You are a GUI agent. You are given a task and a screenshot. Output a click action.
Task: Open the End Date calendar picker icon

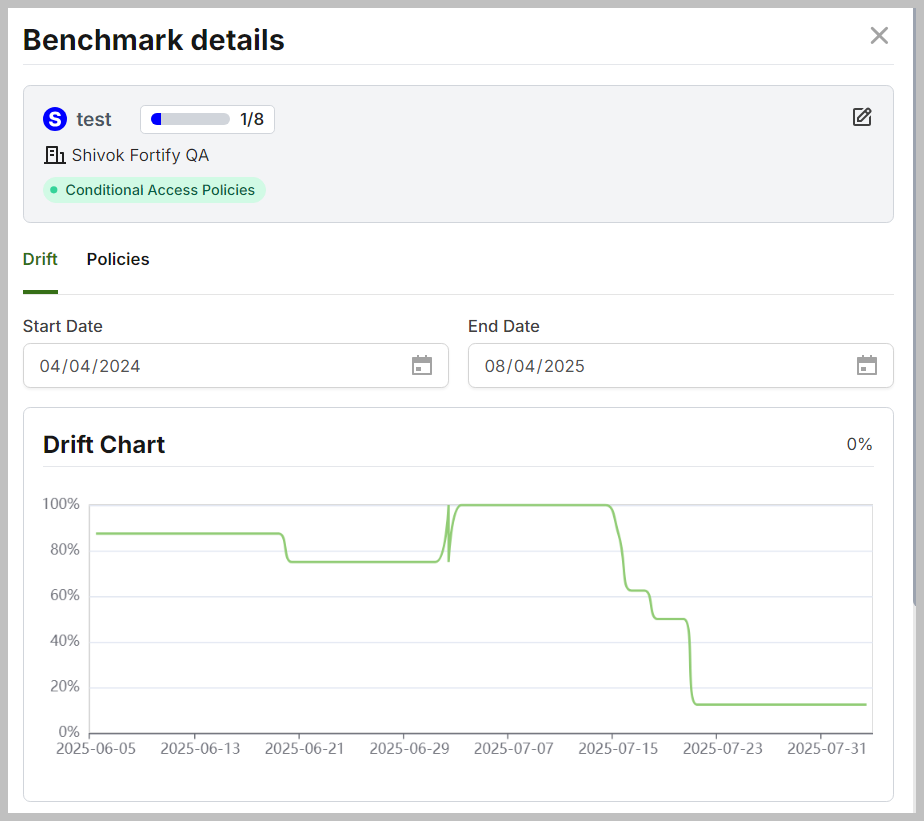(x=866, y=366)
